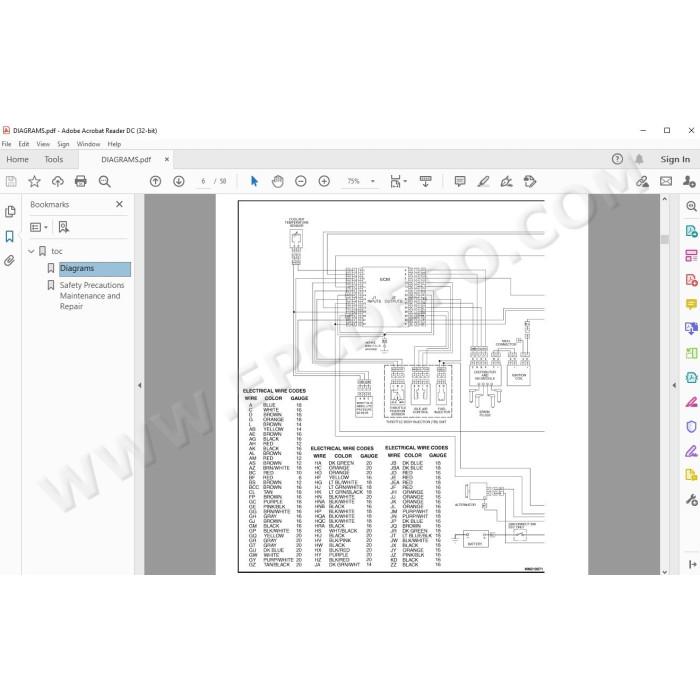The width and height of the screenshot is (700, 700).
Task: Click the scroll down arrow
Action: pyautogui.click(x=664, y=571)
